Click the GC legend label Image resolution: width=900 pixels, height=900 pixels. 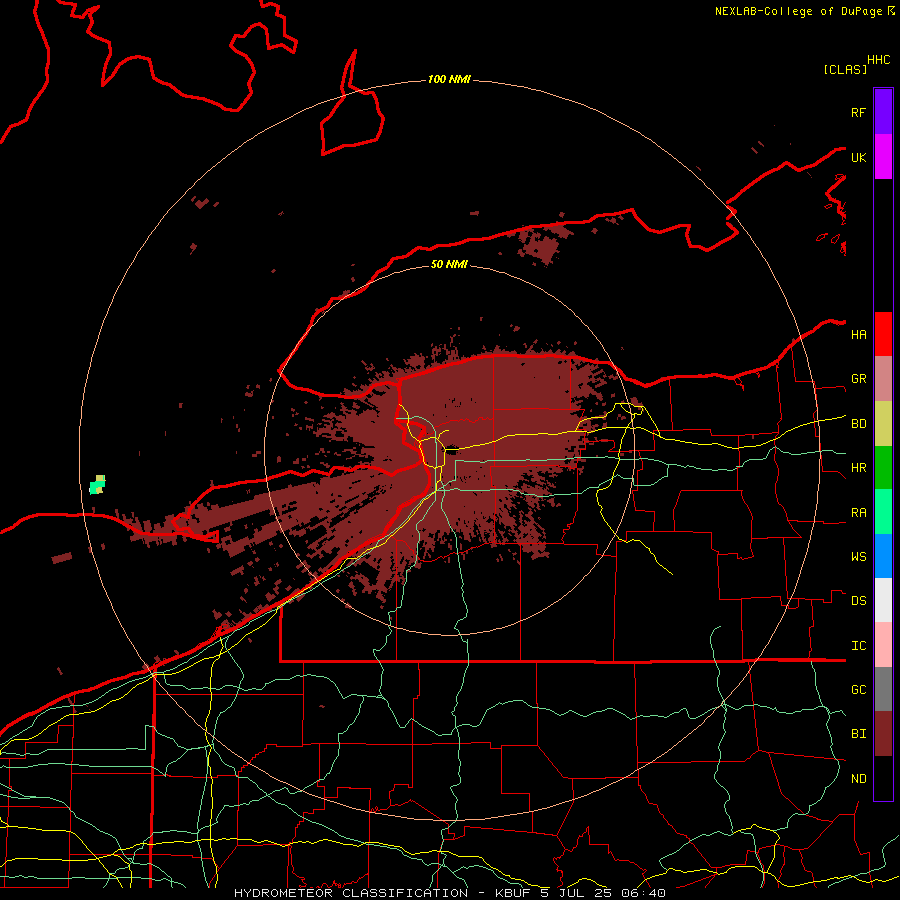(x=859, y=690)
